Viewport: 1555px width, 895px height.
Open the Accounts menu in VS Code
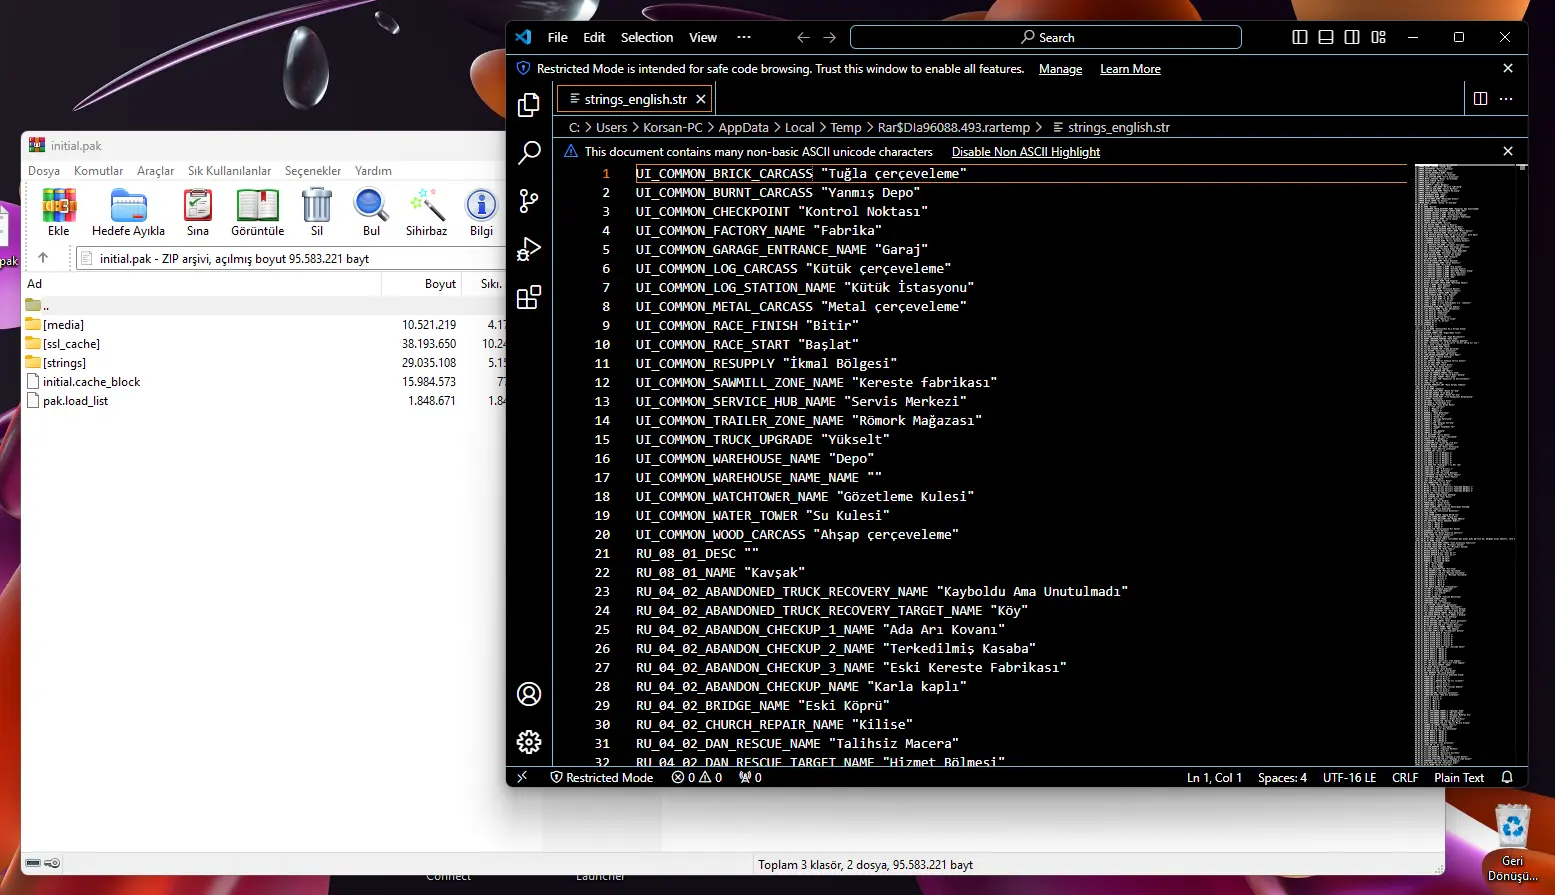click(529, 694)
